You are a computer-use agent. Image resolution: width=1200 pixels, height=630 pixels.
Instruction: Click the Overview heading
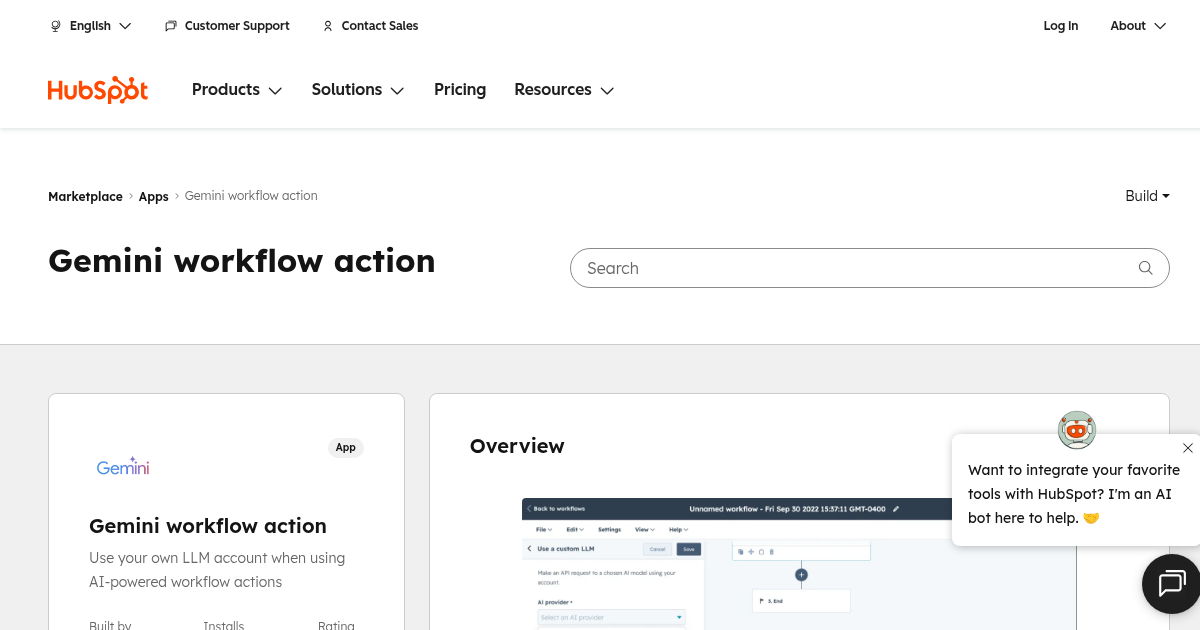tap(517, 446)
